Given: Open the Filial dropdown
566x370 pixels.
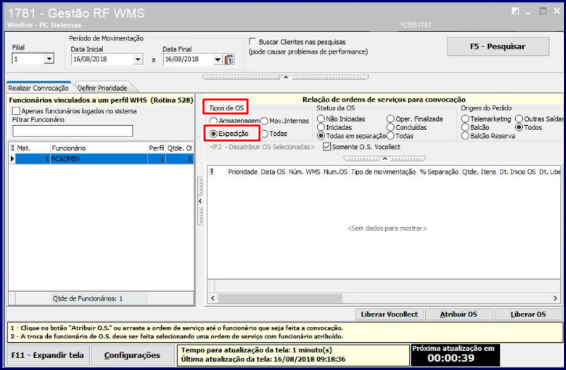Looking at the screenshot, I should click(49, 58).
